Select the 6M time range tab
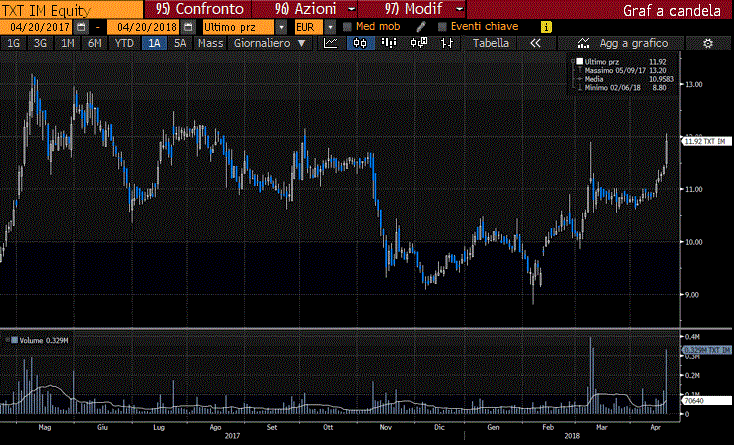This screenshot has height=445, width=734. (95, 44)
